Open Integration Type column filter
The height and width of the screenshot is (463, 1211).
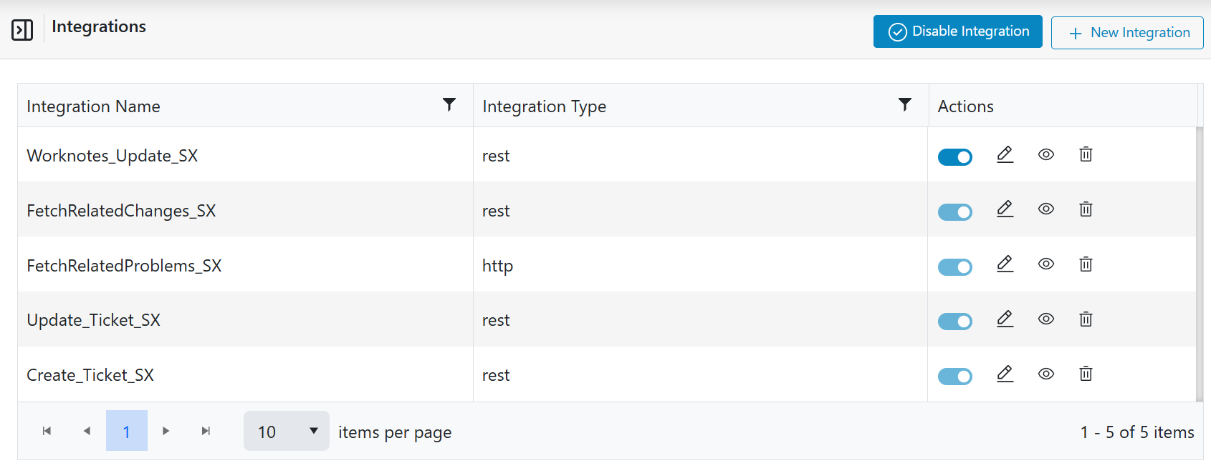point(905,105)
